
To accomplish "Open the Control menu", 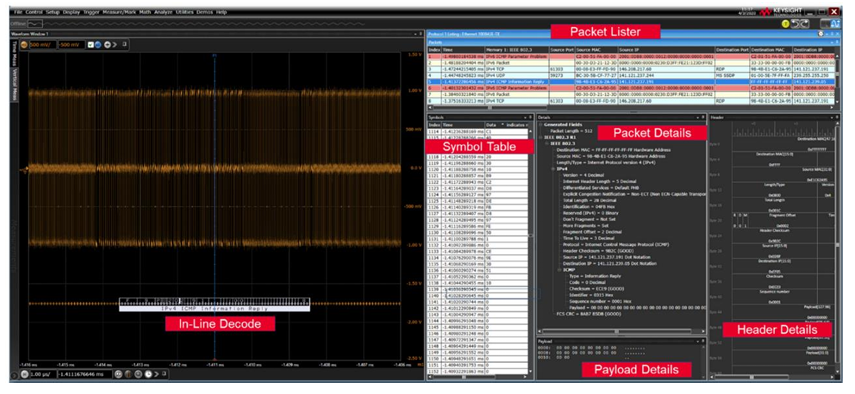I will pyautogui.click(x=34, y=11).
